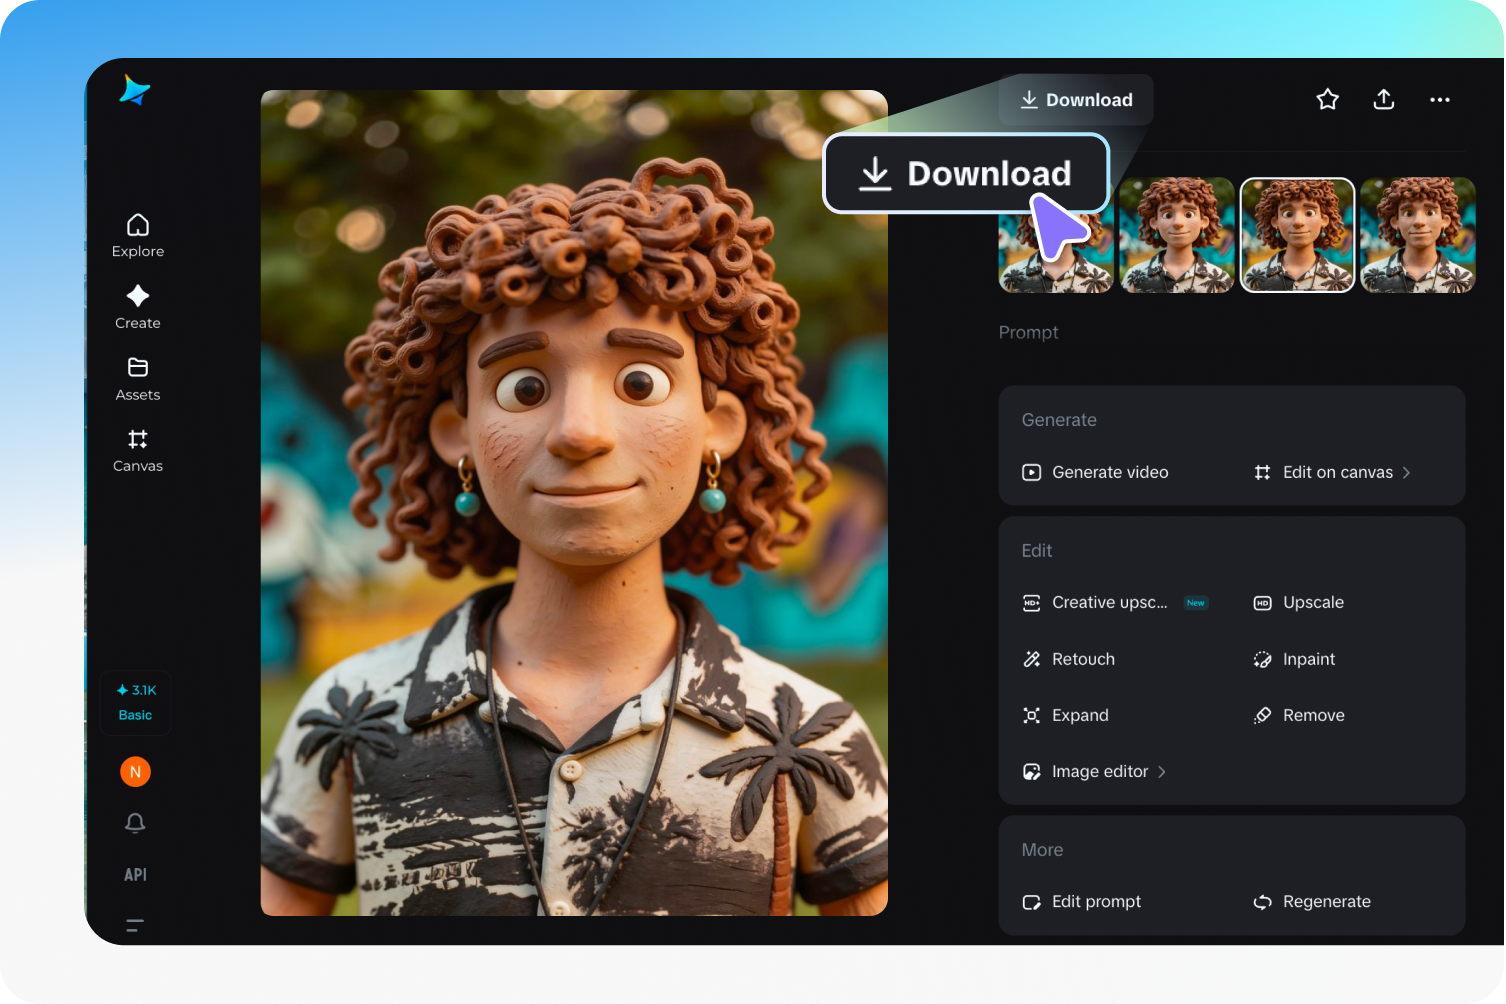
Task: Switch to the Canvas section
Action: (137, 449)
